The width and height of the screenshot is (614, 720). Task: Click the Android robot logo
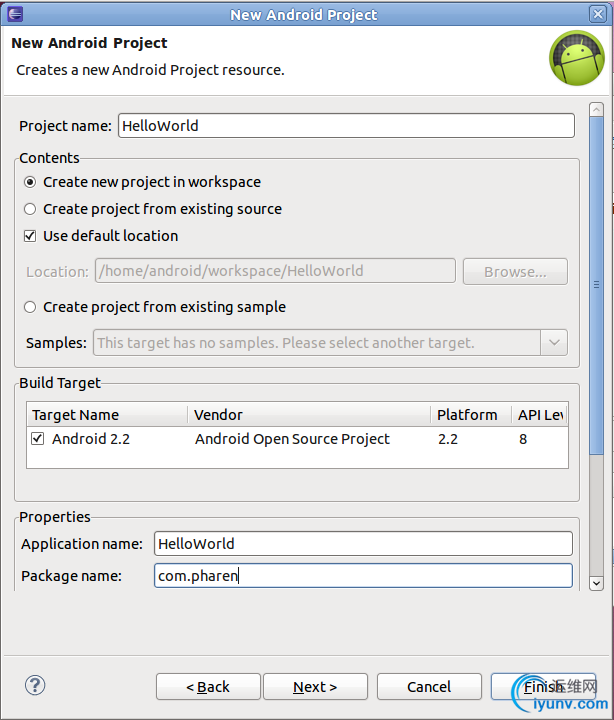[577, 58]
